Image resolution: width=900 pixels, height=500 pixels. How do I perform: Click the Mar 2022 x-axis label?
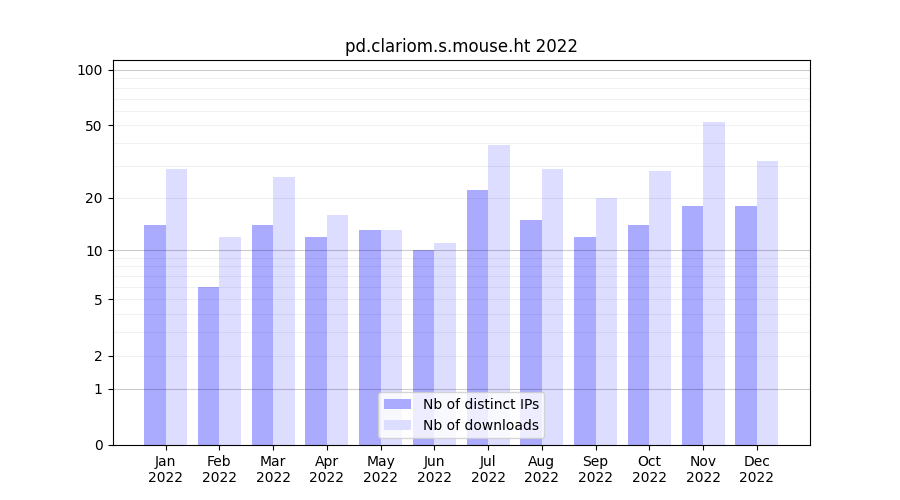[273, 469]
